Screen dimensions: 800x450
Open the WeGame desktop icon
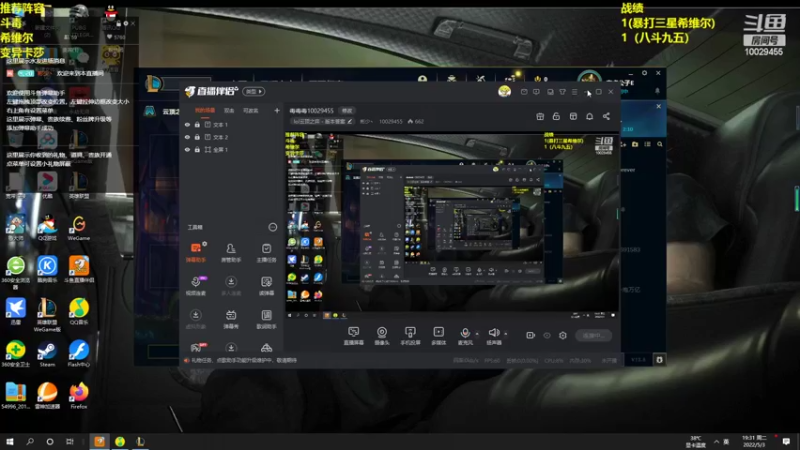click(79, 228)
